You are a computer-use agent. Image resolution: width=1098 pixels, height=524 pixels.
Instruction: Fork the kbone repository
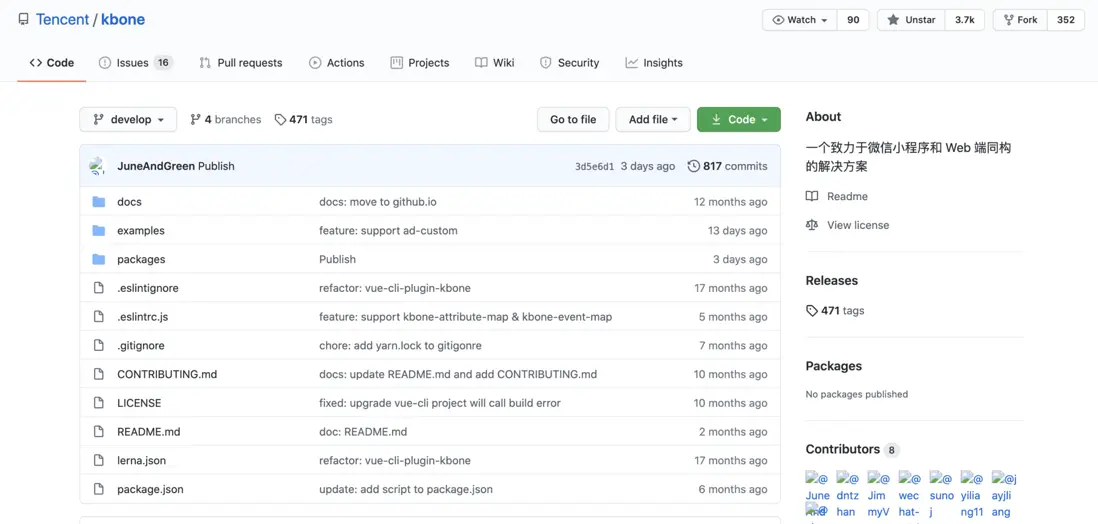click(1020, 20)
